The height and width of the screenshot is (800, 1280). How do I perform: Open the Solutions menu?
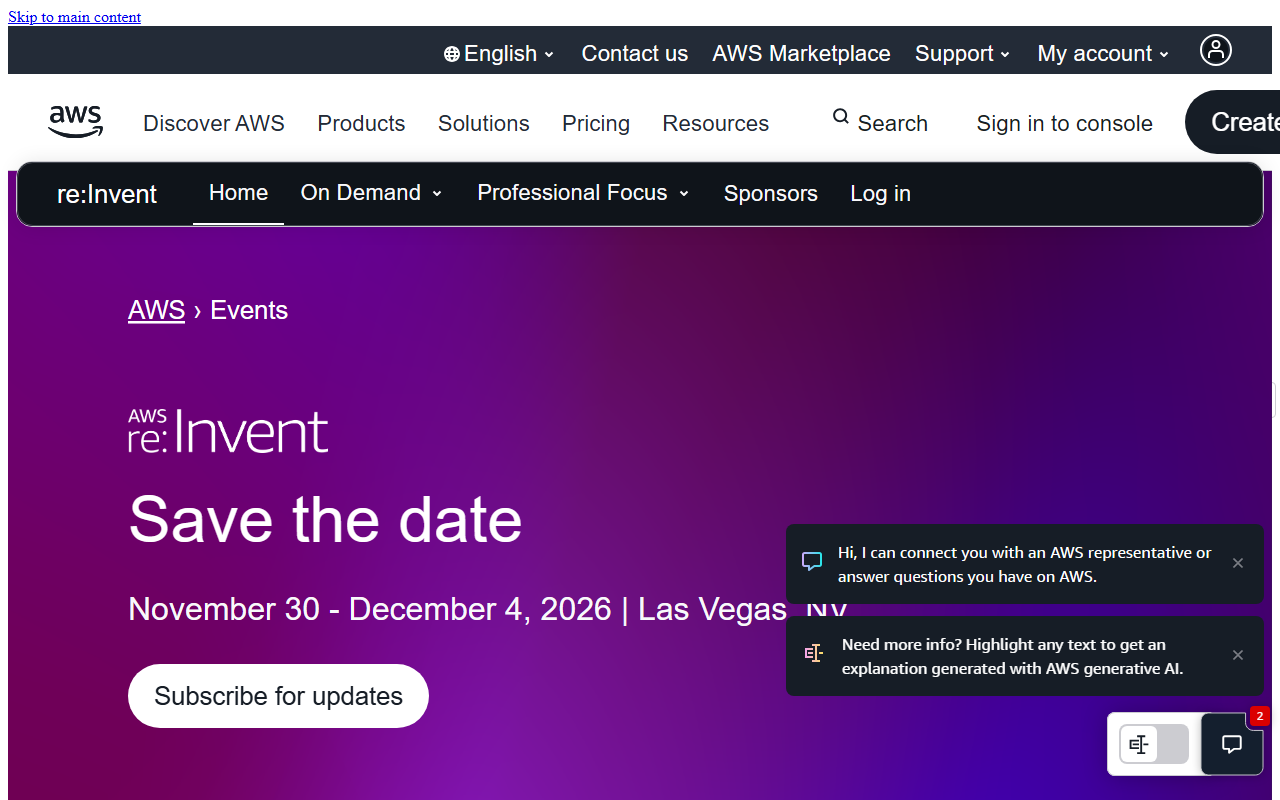(x=484, y=123)
